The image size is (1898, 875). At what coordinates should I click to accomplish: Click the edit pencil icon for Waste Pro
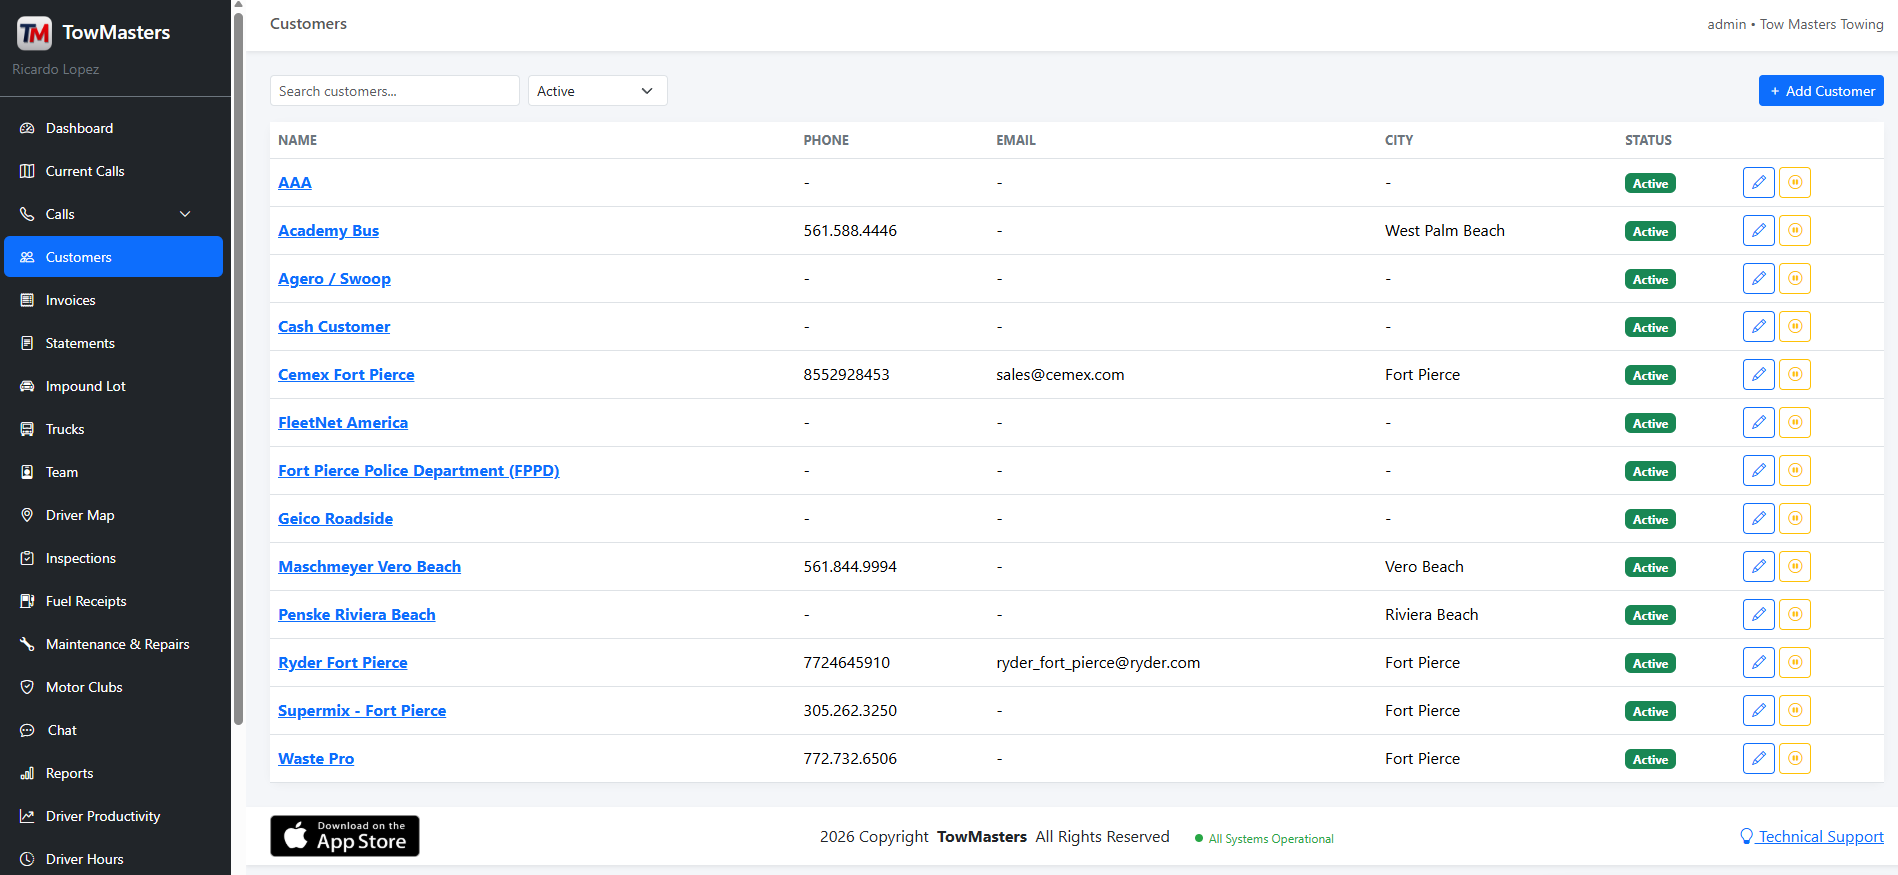click(x=1758, y=759)
